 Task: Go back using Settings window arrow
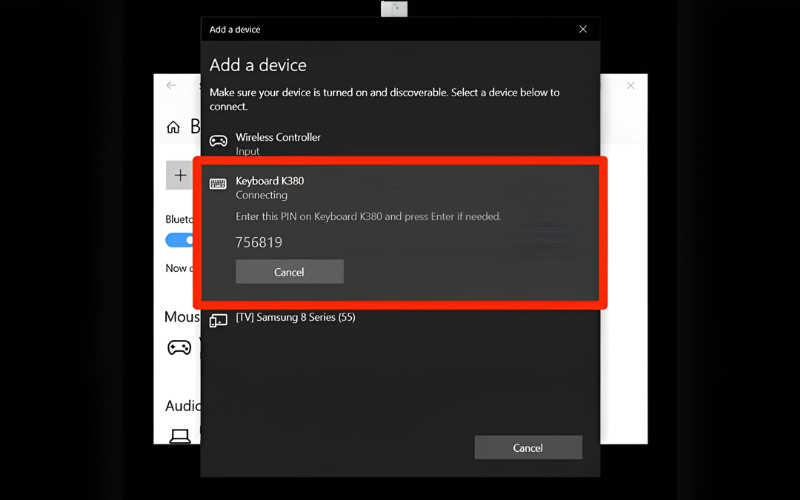[x=171, y=85]
